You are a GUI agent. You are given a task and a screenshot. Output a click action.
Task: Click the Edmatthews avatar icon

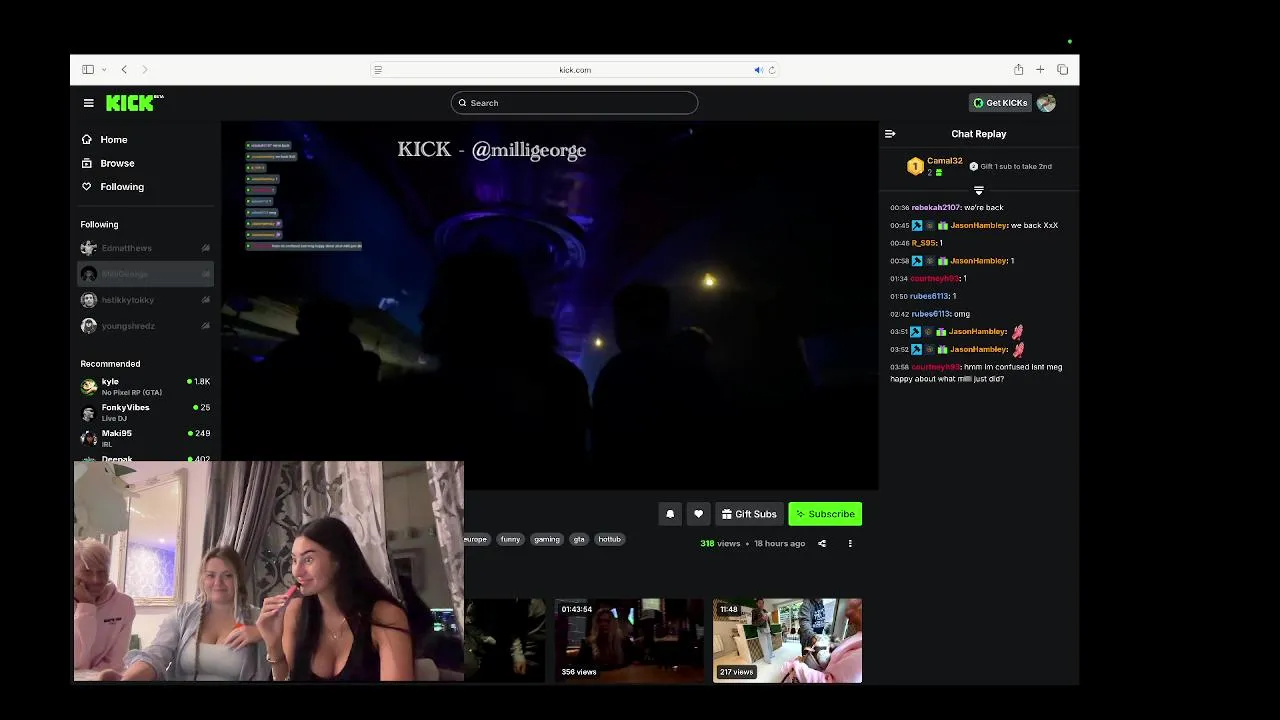coord(89,248)
